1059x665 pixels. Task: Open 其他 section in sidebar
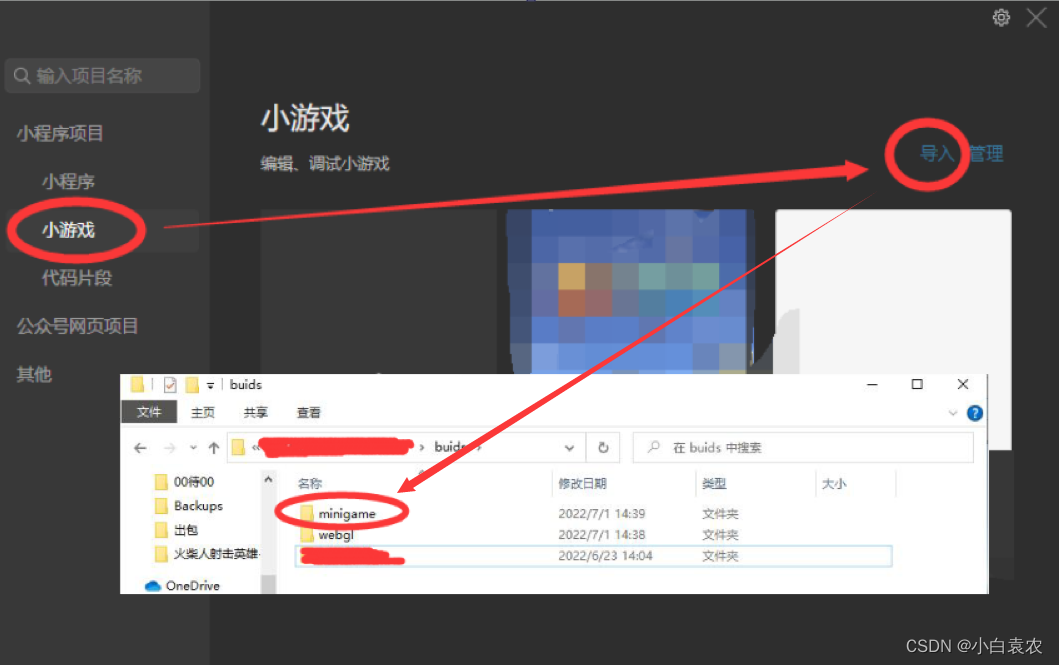[x=34, y=374]
